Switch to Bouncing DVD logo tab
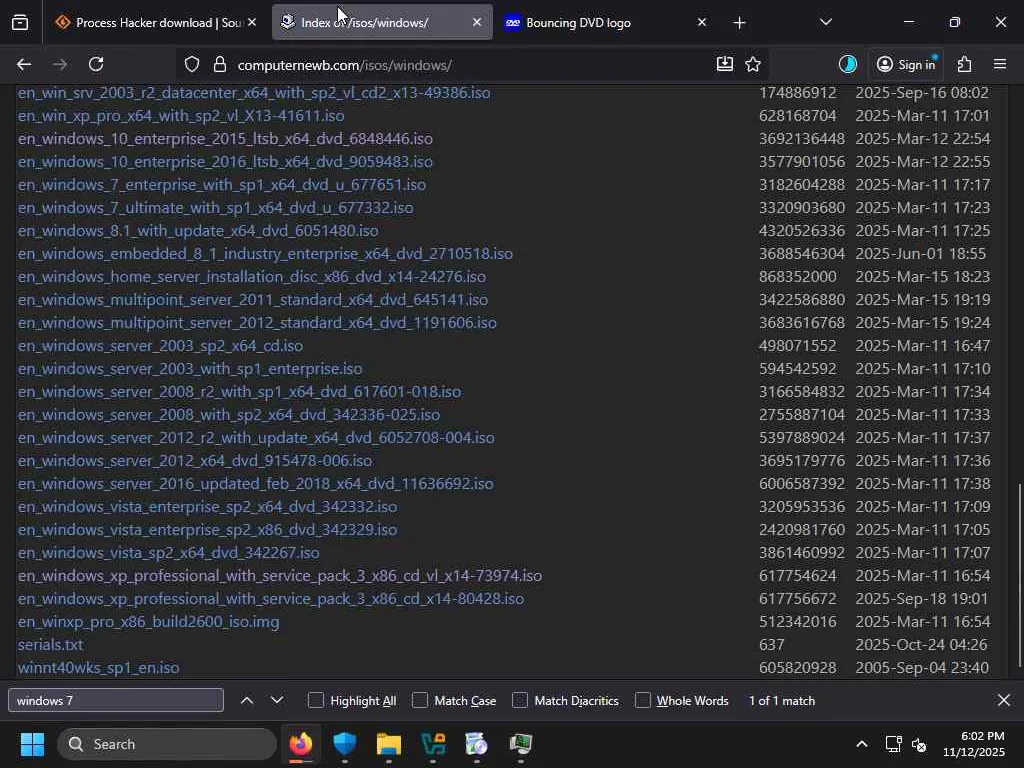This screenshot has height=768, width=1024. 597,23
